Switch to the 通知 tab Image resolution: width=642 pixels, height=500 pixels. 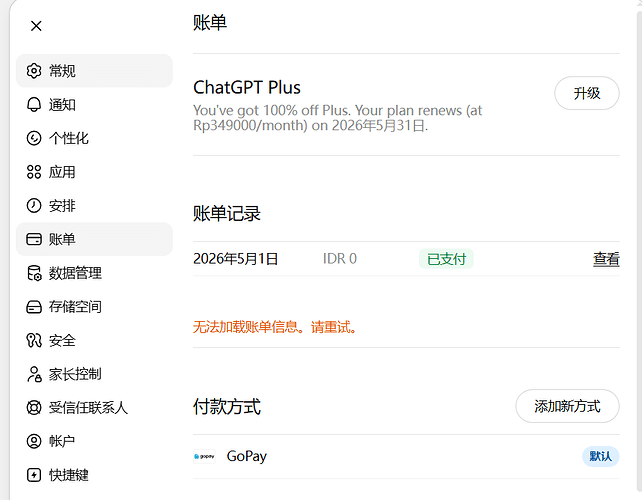click(94, 104)
